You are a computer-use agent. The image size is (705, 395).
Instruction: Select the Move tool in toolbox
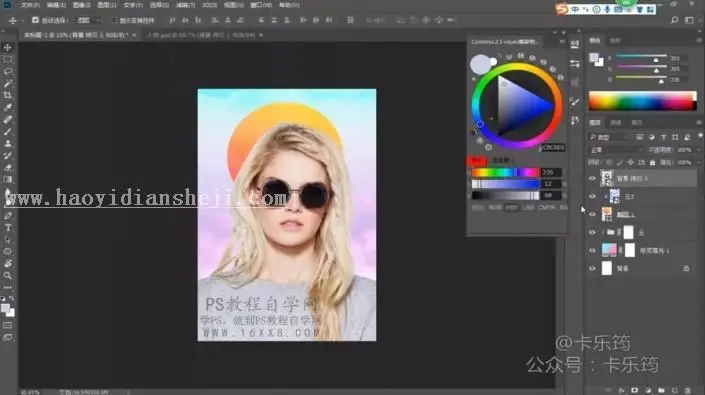pyautogui.click(x=8, y=47)
